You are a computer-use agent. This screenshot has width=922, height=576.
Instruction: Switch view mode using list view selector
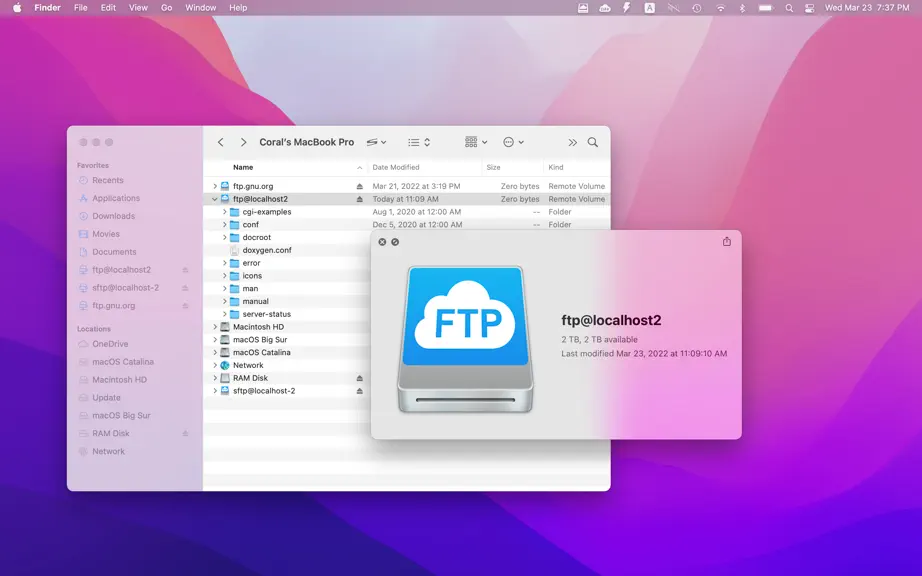point(419,142)
